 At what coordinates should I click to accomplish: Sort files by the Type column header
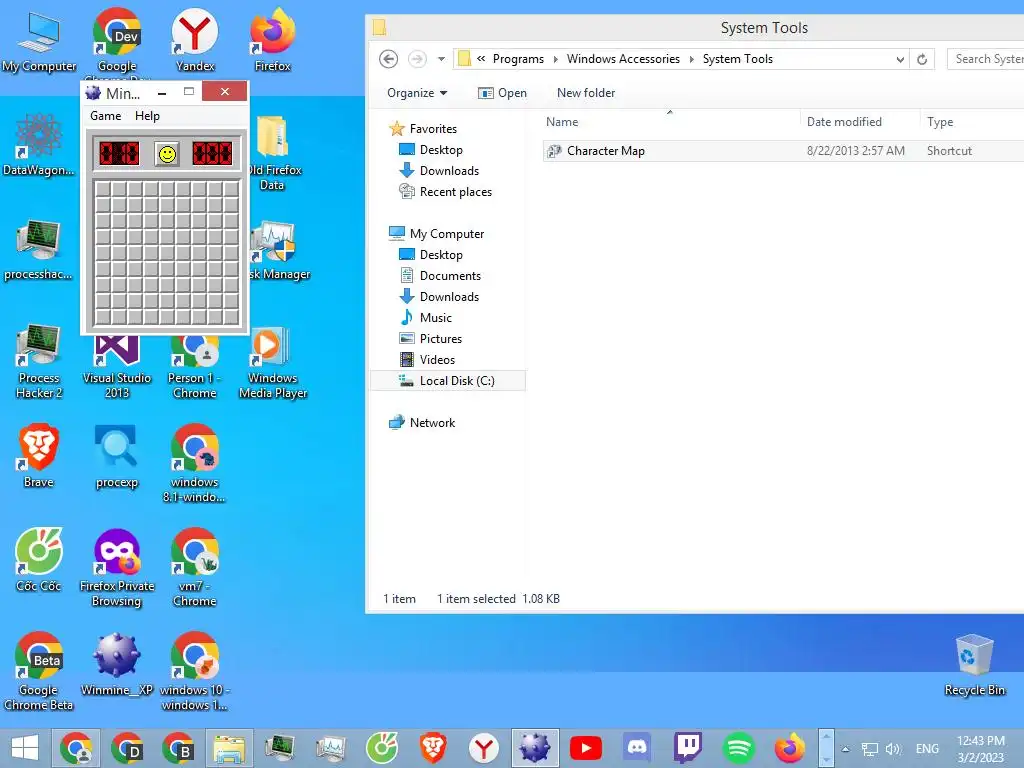pyautogui.click(x=972, y=121)
